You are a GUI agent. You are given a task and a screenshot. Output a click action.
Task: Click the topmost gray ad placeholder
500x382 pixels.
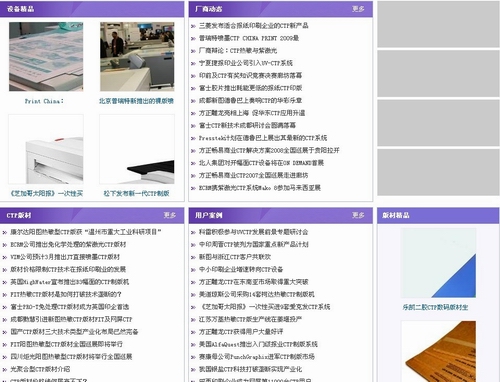[438, 24]
